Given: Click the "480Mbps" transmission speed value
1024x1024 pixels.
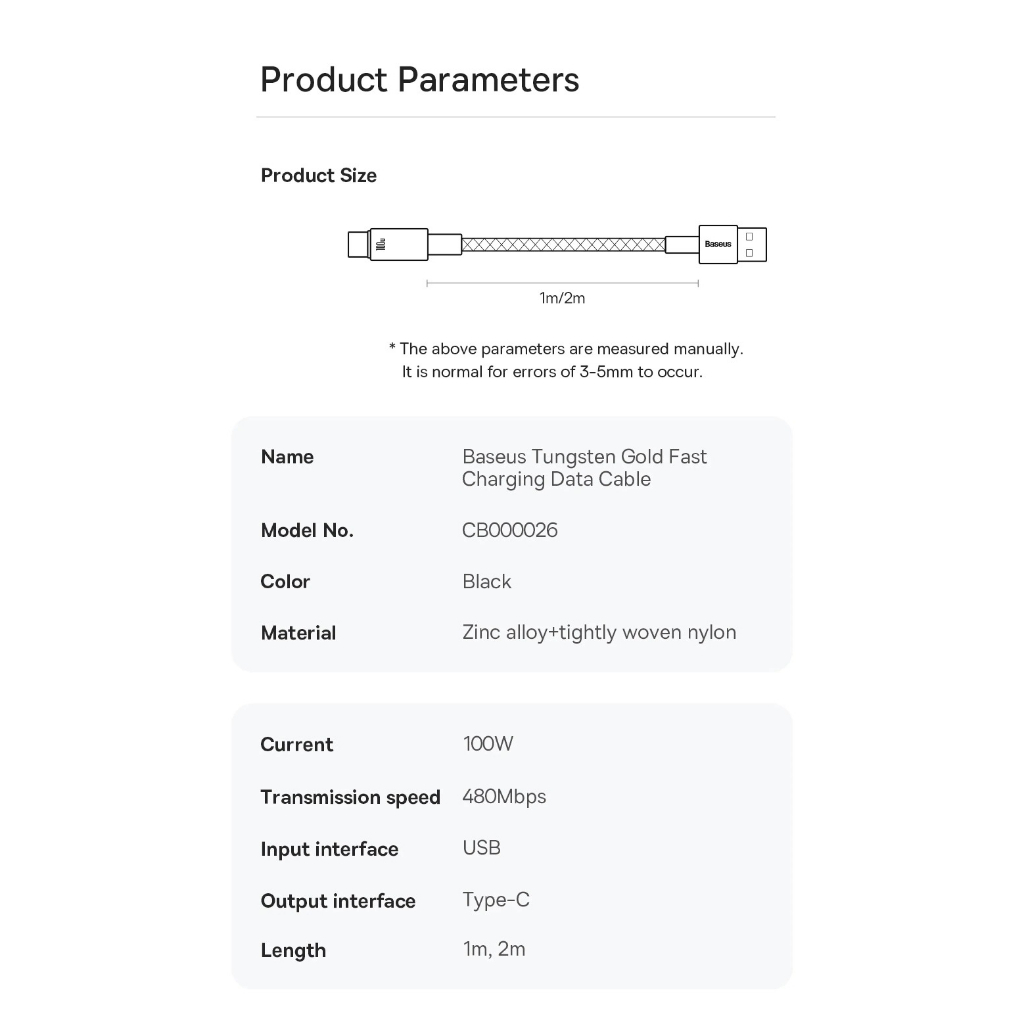Looking at the screenshot, I should (504, 797).
